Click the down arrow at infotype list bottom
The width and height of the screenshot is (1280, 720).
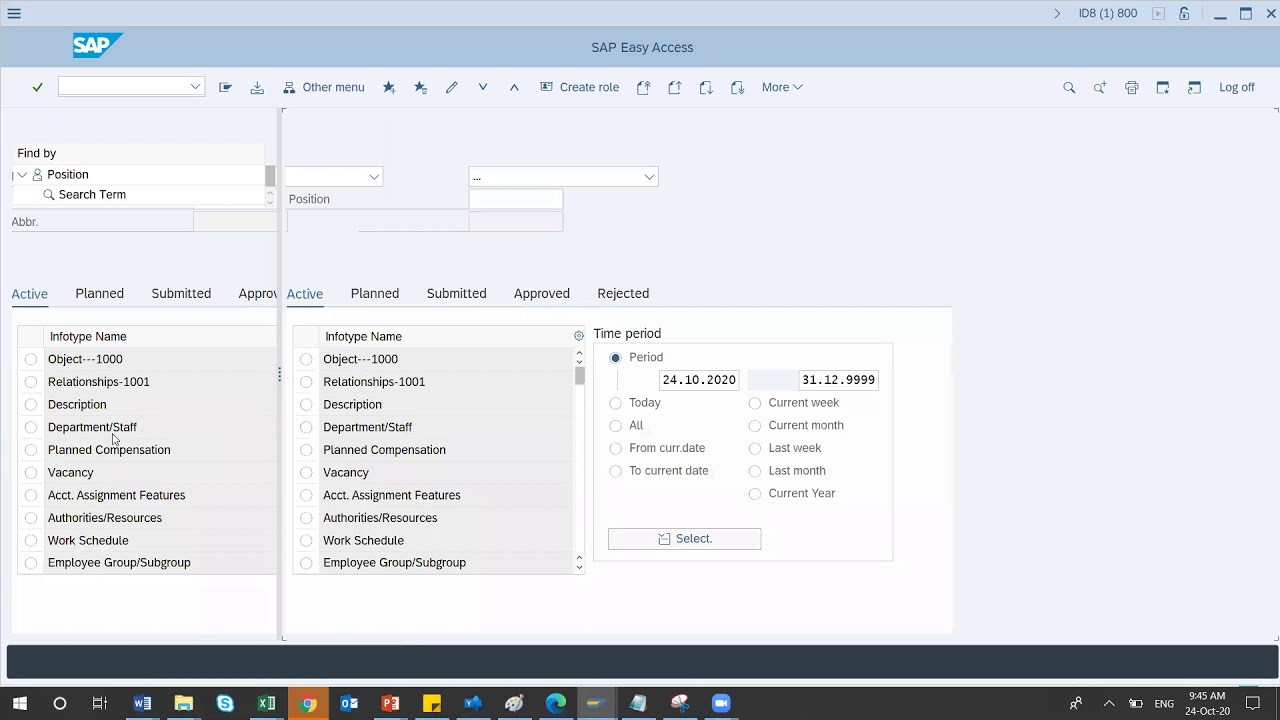[579, 568]
